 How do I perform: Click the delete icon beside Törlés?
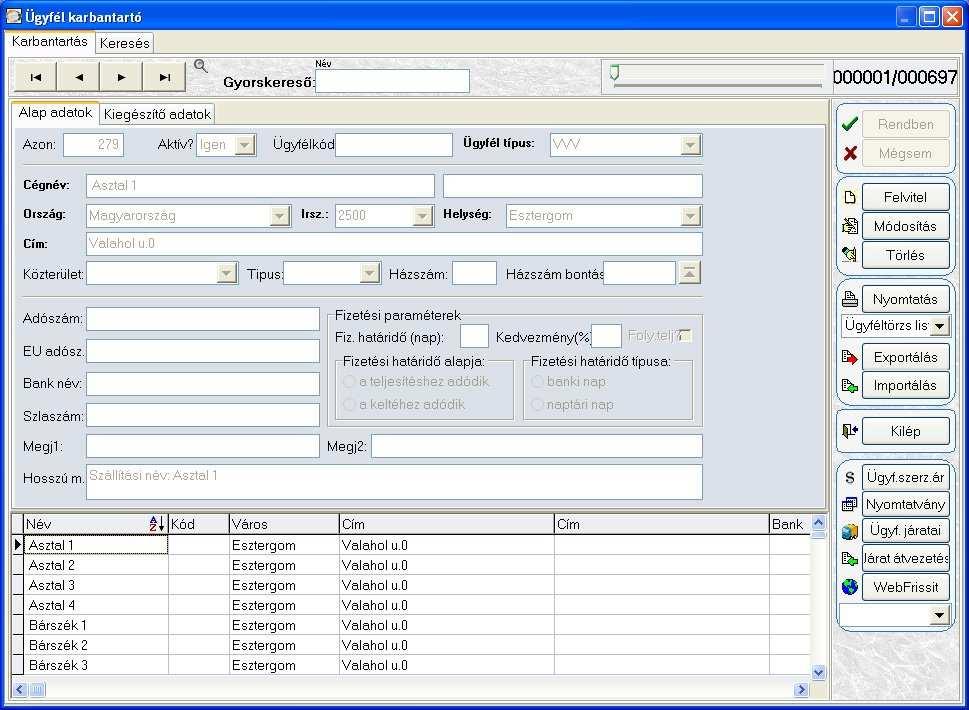(x=850, y=255)
